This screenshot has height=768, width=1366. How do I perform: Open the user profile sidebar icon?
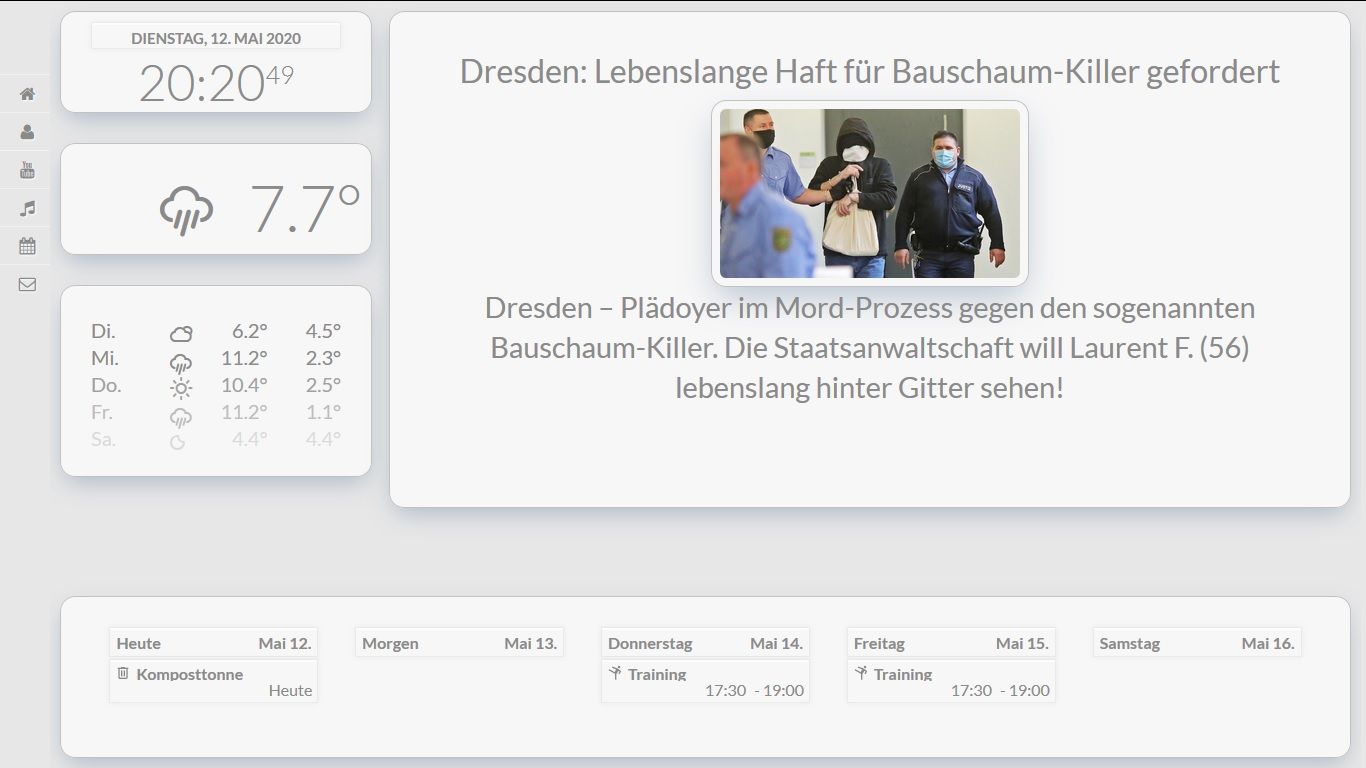coord(27,132)
